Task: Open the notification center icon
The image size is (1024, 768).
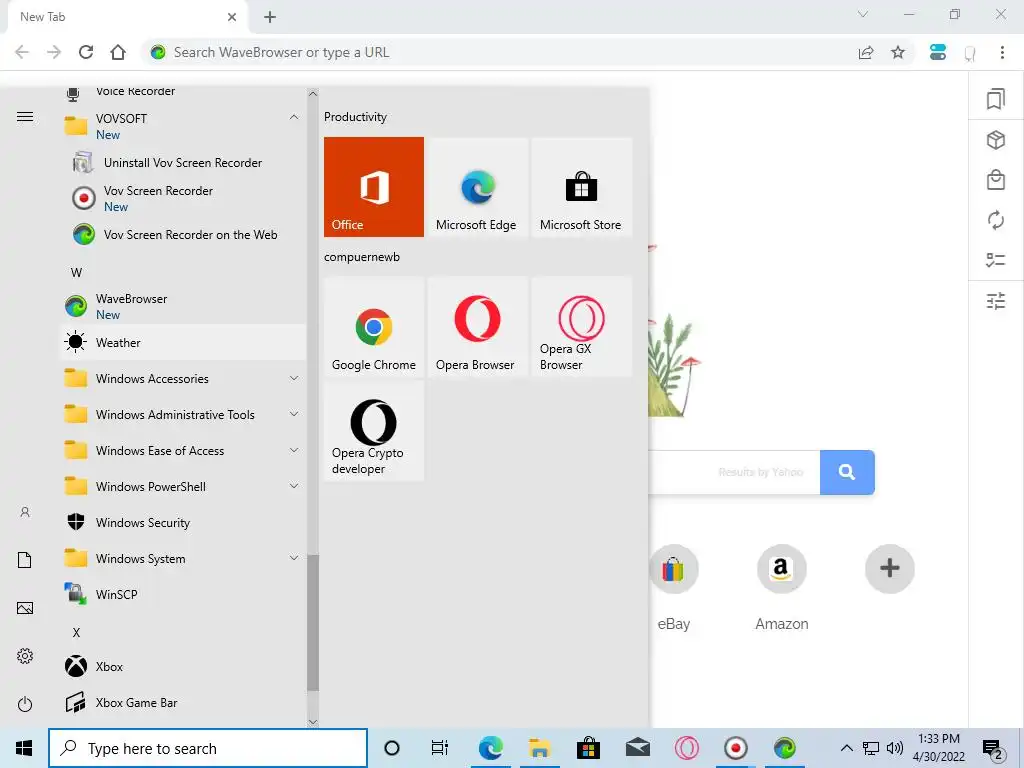Action: pos(993,750)
